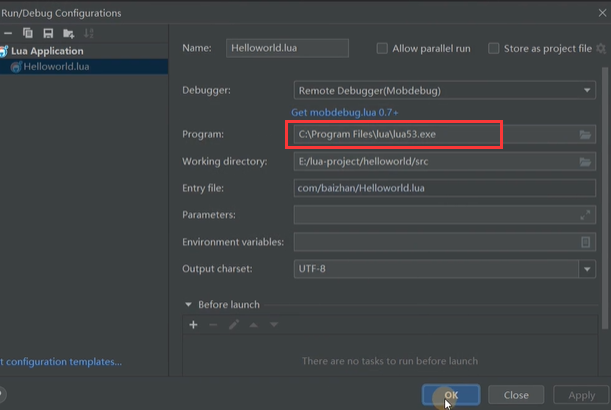Screen dimensions: 611x410
Task: Focus the Entry file field
Action: pos(445,188)
